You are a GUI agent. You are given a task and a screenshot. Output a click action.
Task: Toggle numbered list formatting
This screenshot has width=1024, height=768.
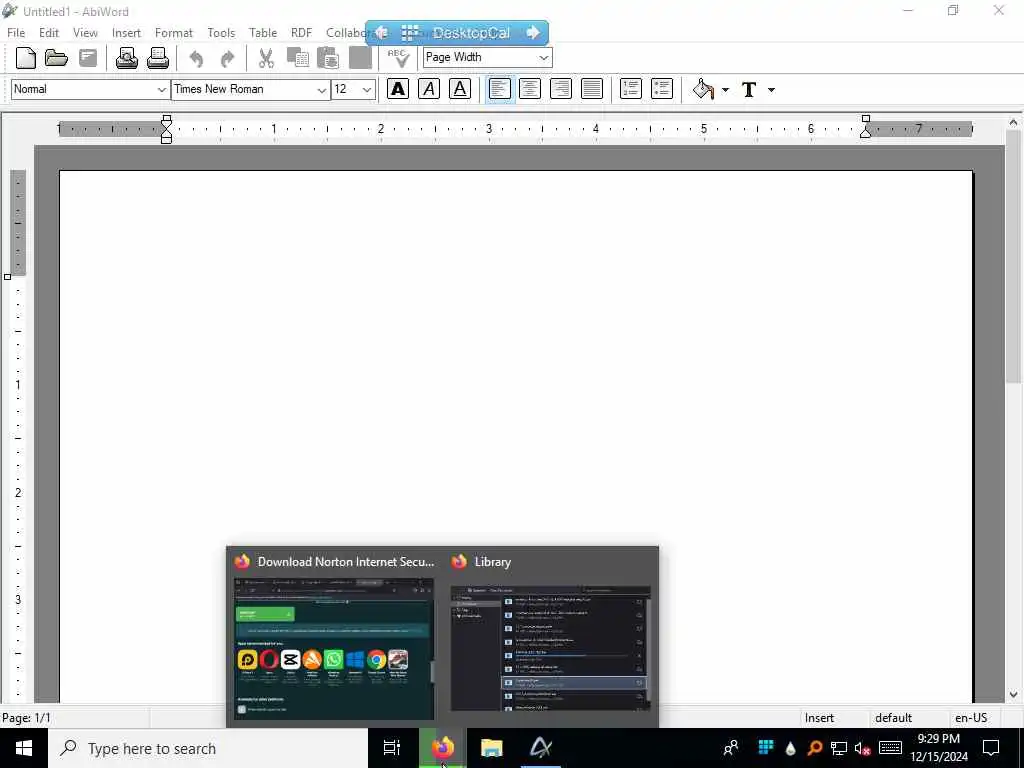[x=631, y=89]
